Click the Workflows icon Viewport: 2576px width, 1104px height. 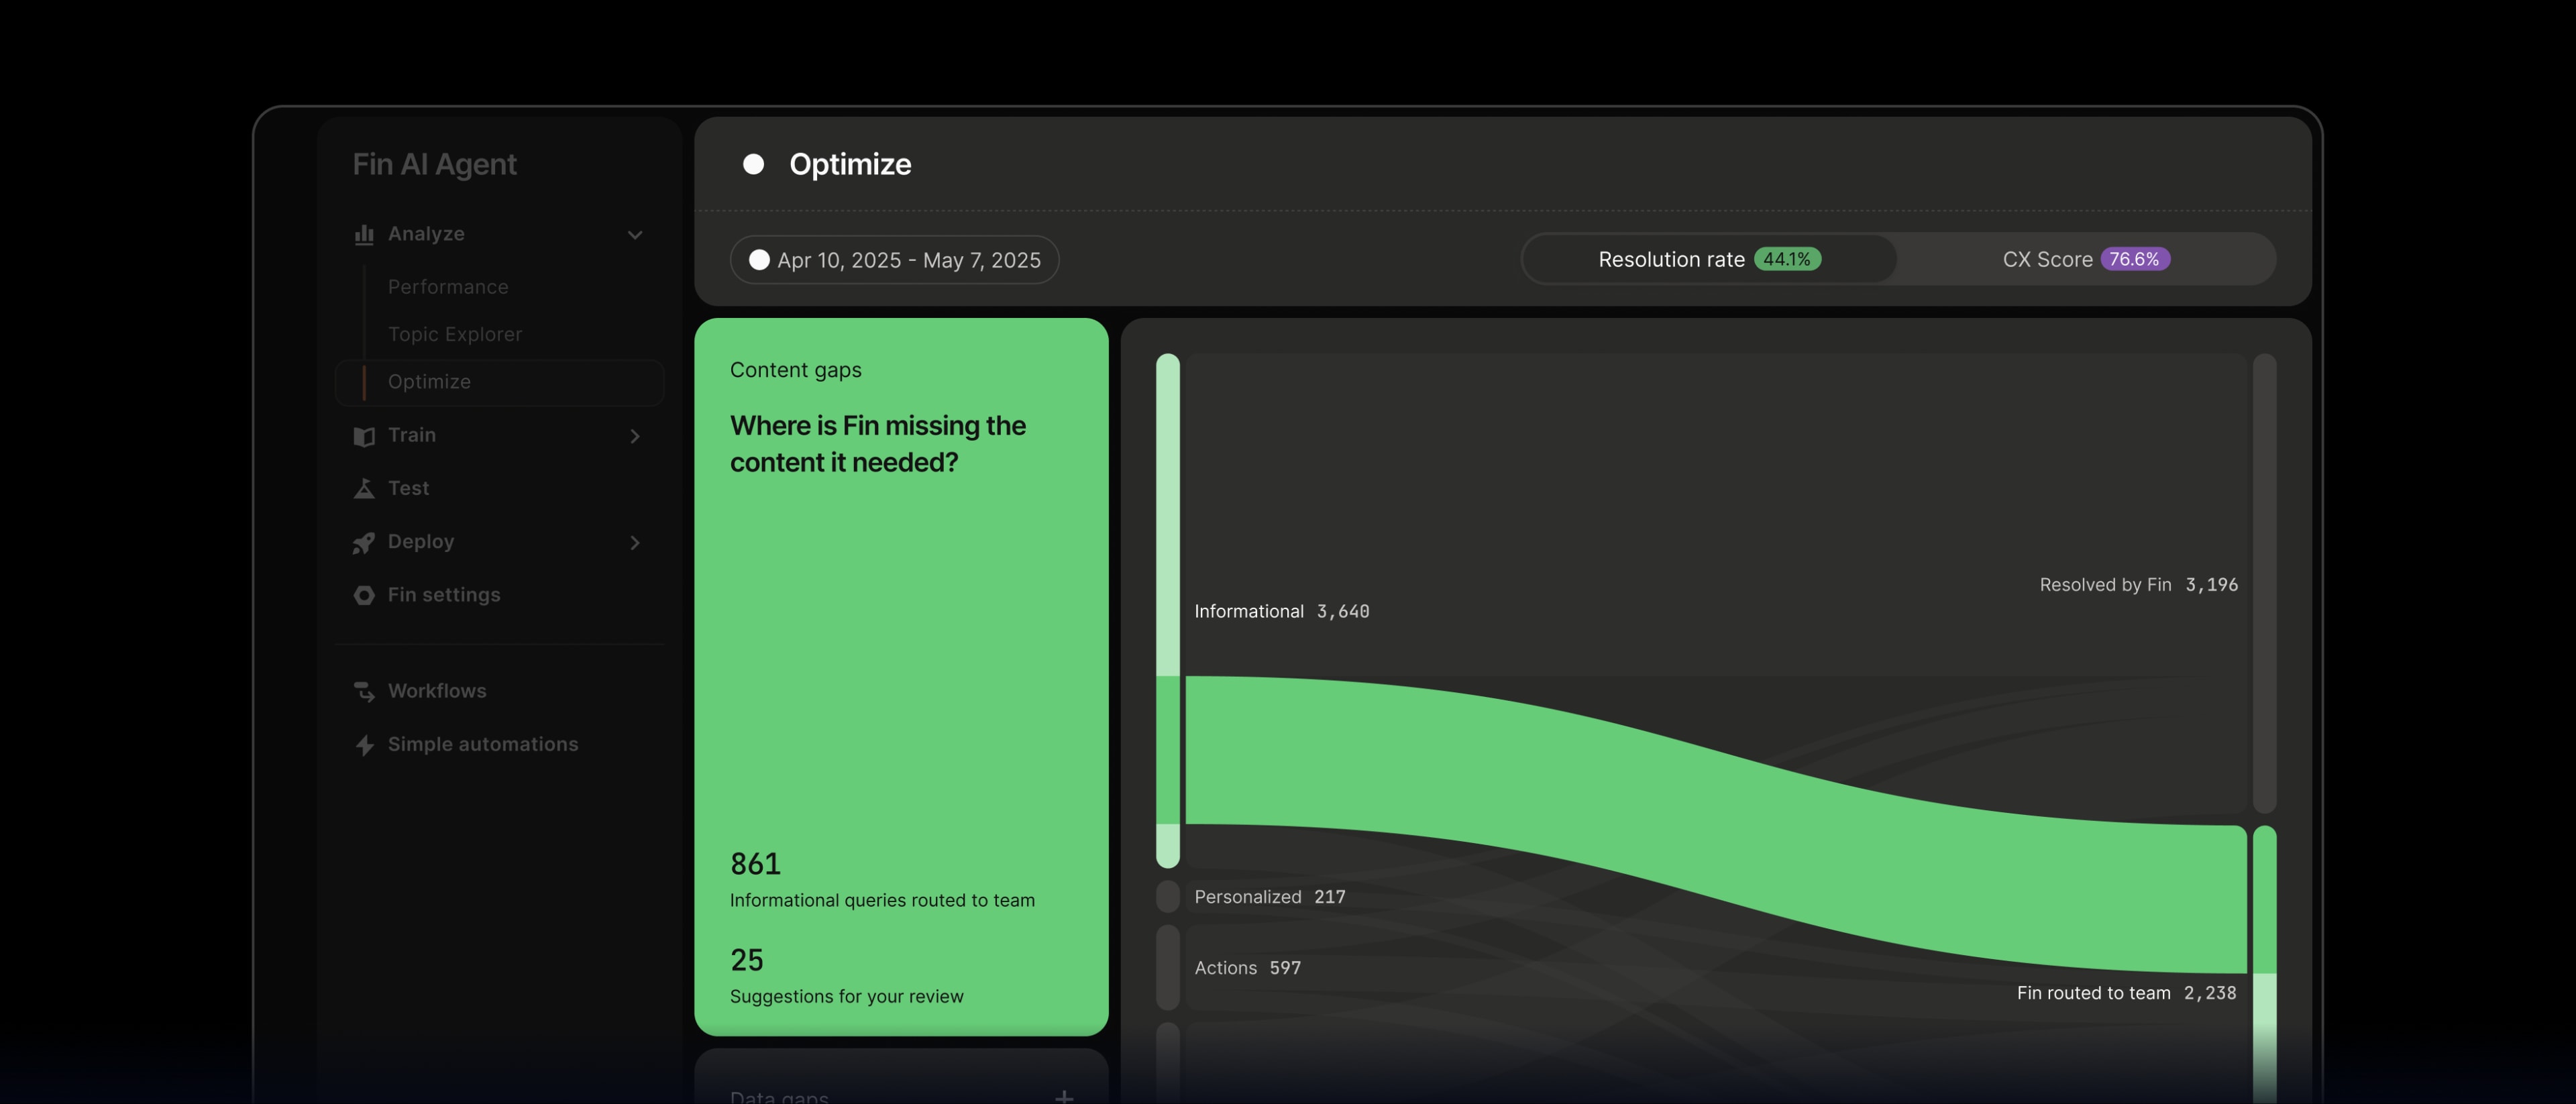point(364,691)
